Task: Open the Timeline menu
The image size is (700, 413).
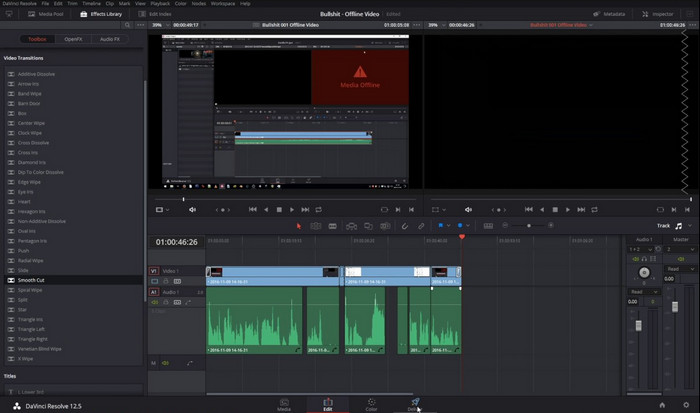Action: click(x=91, y=3)
